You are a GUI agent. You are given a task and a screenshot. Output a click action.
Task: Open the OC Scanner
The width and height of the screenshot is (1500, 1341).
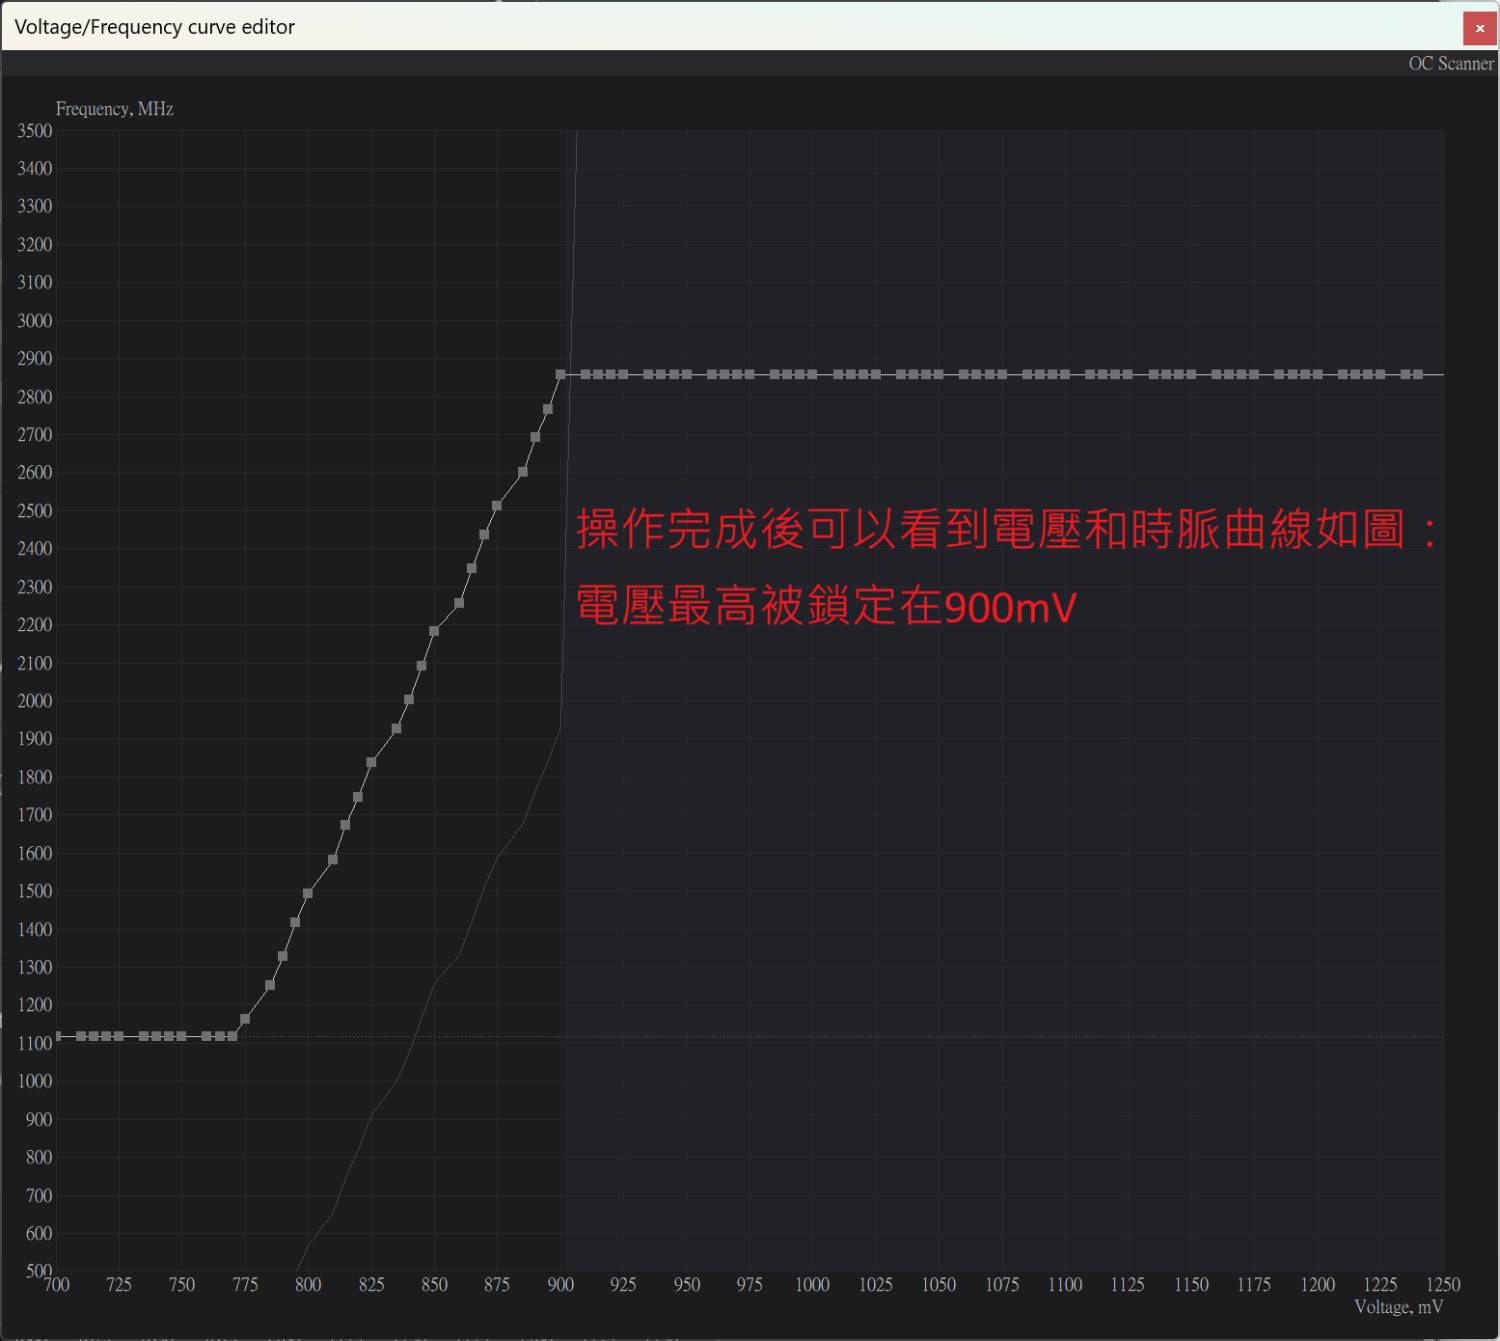[1450, 63]
